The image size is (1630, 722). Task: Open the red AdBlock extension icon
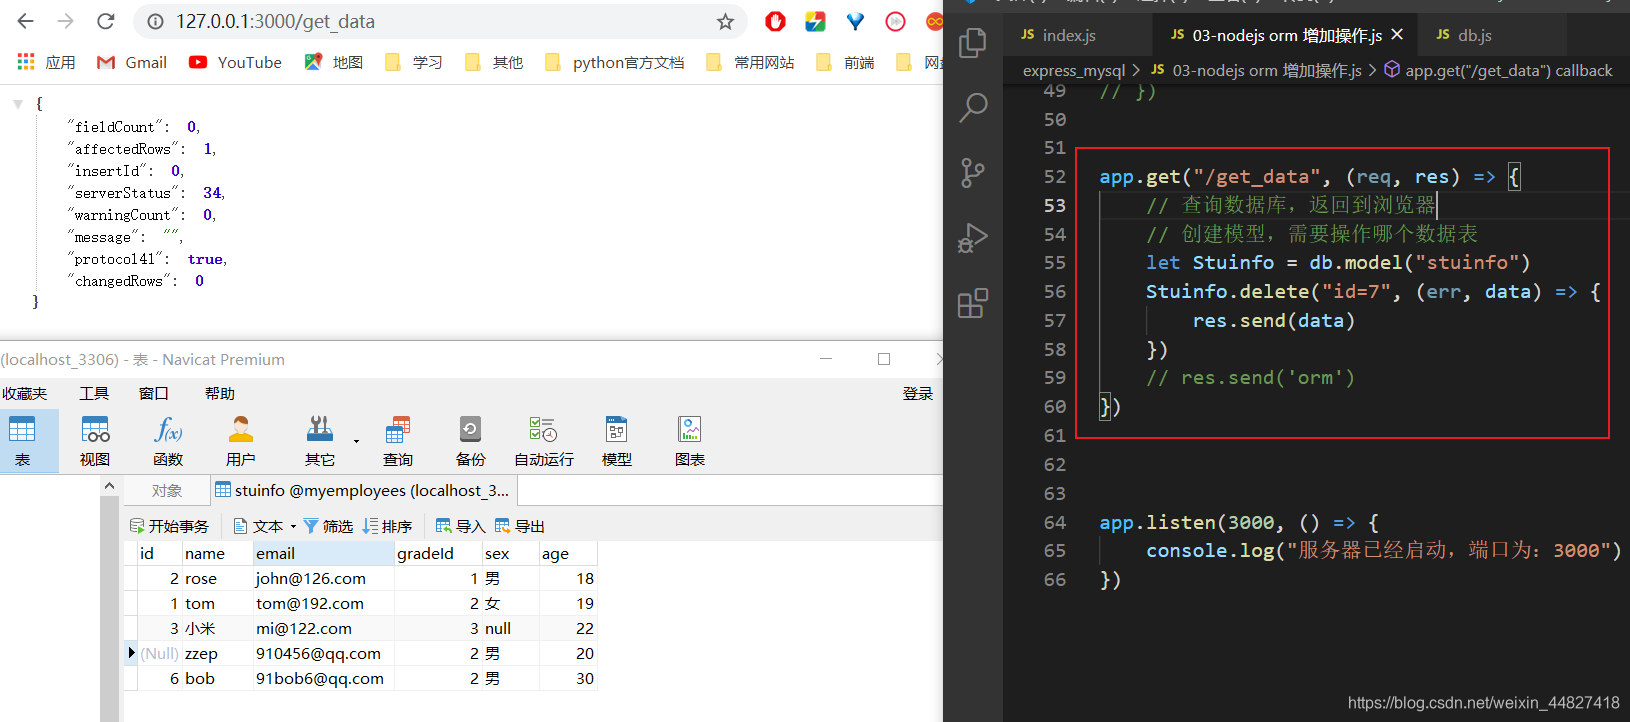pyautogui.click(x=775, y=21)
